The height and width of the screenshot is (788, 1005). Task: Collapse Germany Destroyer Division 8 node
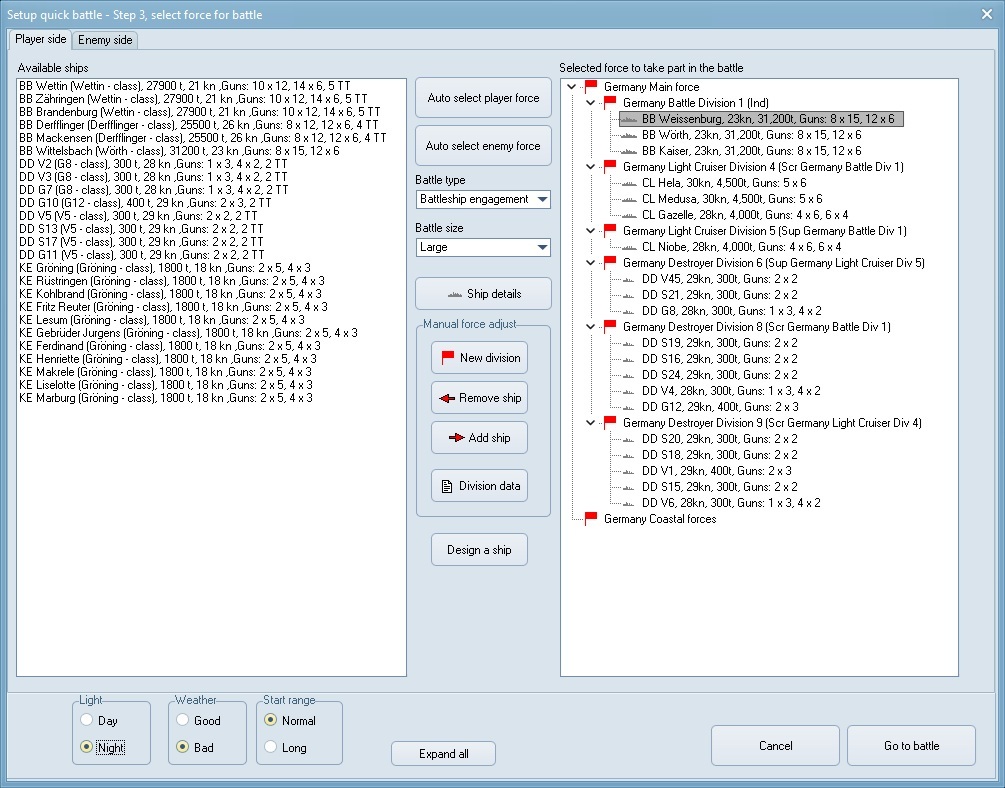tap(590, 327)
